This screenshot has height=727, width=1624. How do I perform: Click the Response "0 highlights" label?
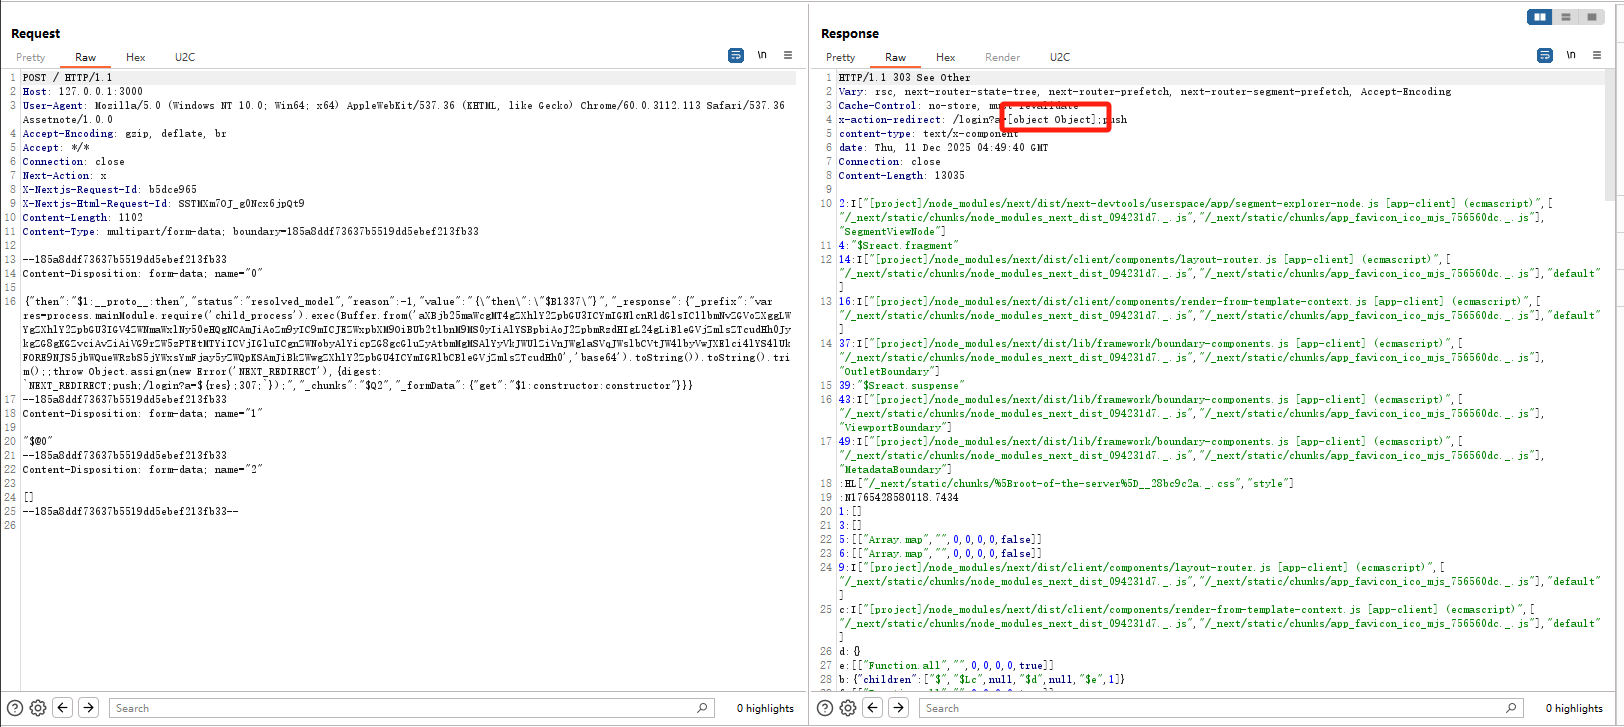point(1574,708)
